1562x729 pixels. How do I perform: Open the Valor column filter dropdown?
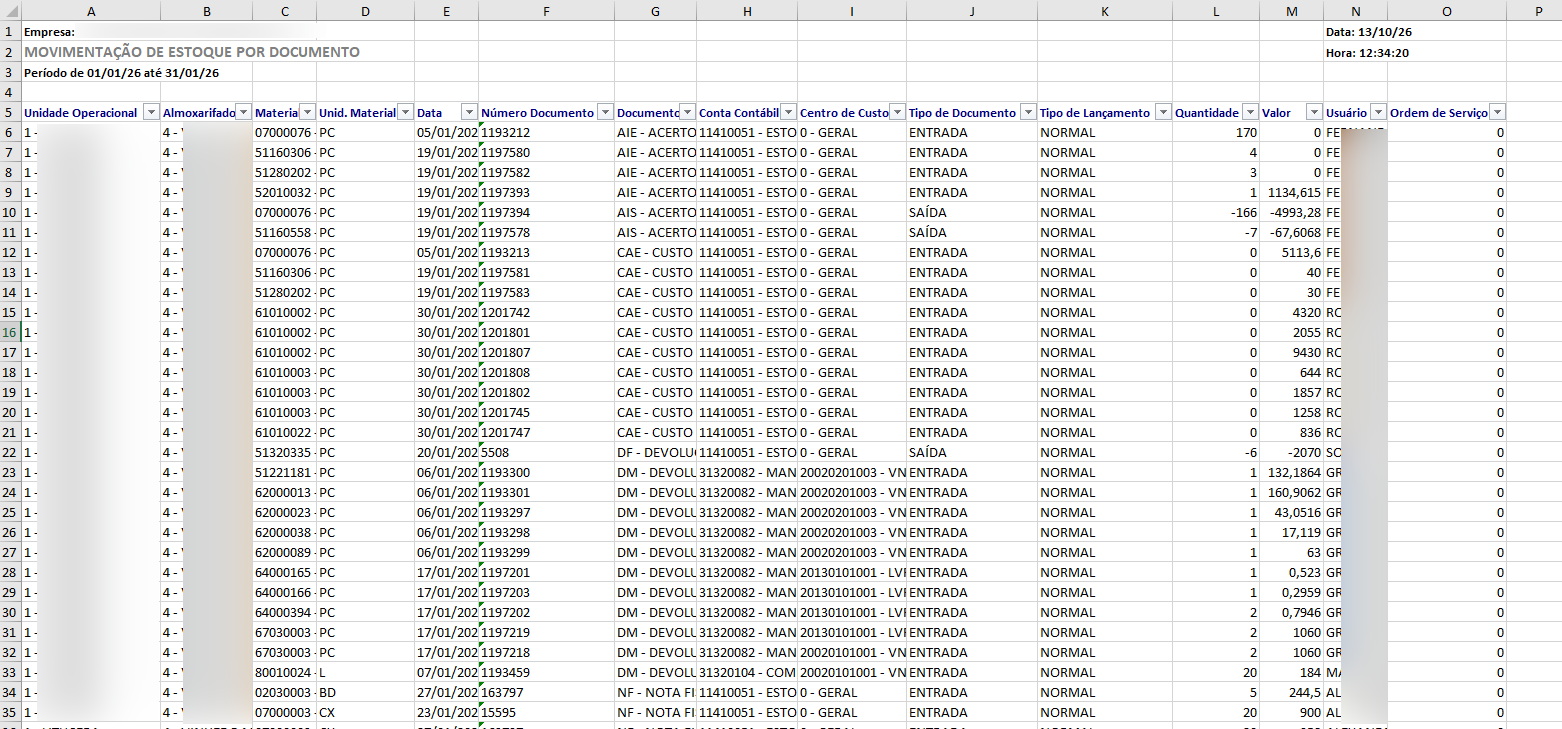(x=1314, y=113)
